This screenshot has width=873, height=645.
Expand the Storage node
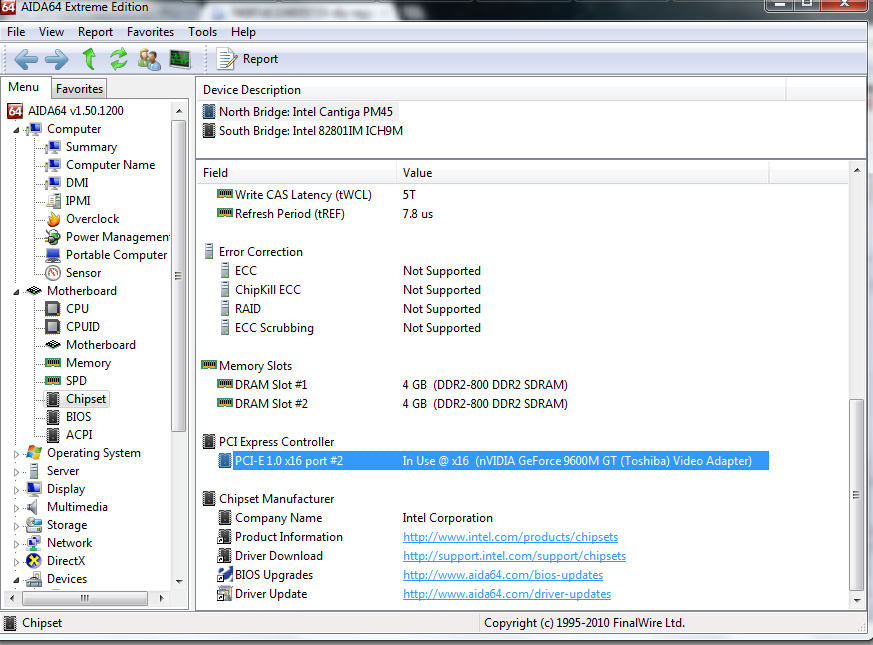click(x=16, y=526)
